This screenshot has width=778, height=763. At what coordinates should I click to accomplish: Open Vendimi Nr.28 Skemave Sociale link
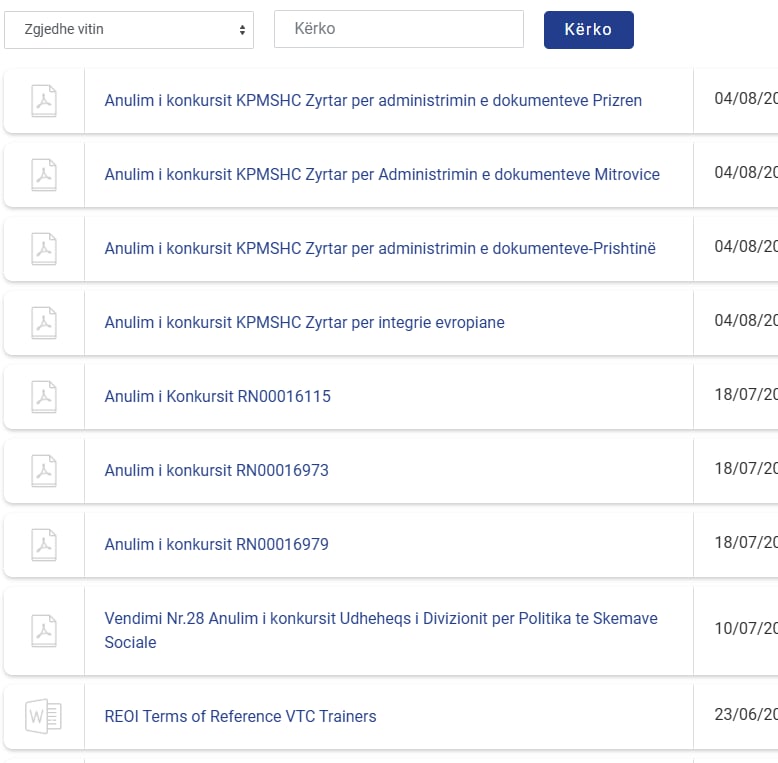pyautogui.click(x=381, y=630)
